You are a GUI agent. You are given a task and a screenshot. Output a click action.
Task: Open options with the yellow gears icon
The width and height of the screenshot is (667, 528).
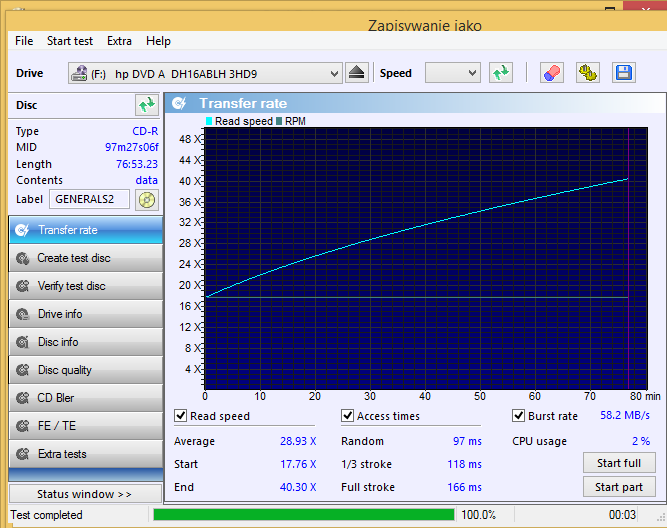(588, 73)
